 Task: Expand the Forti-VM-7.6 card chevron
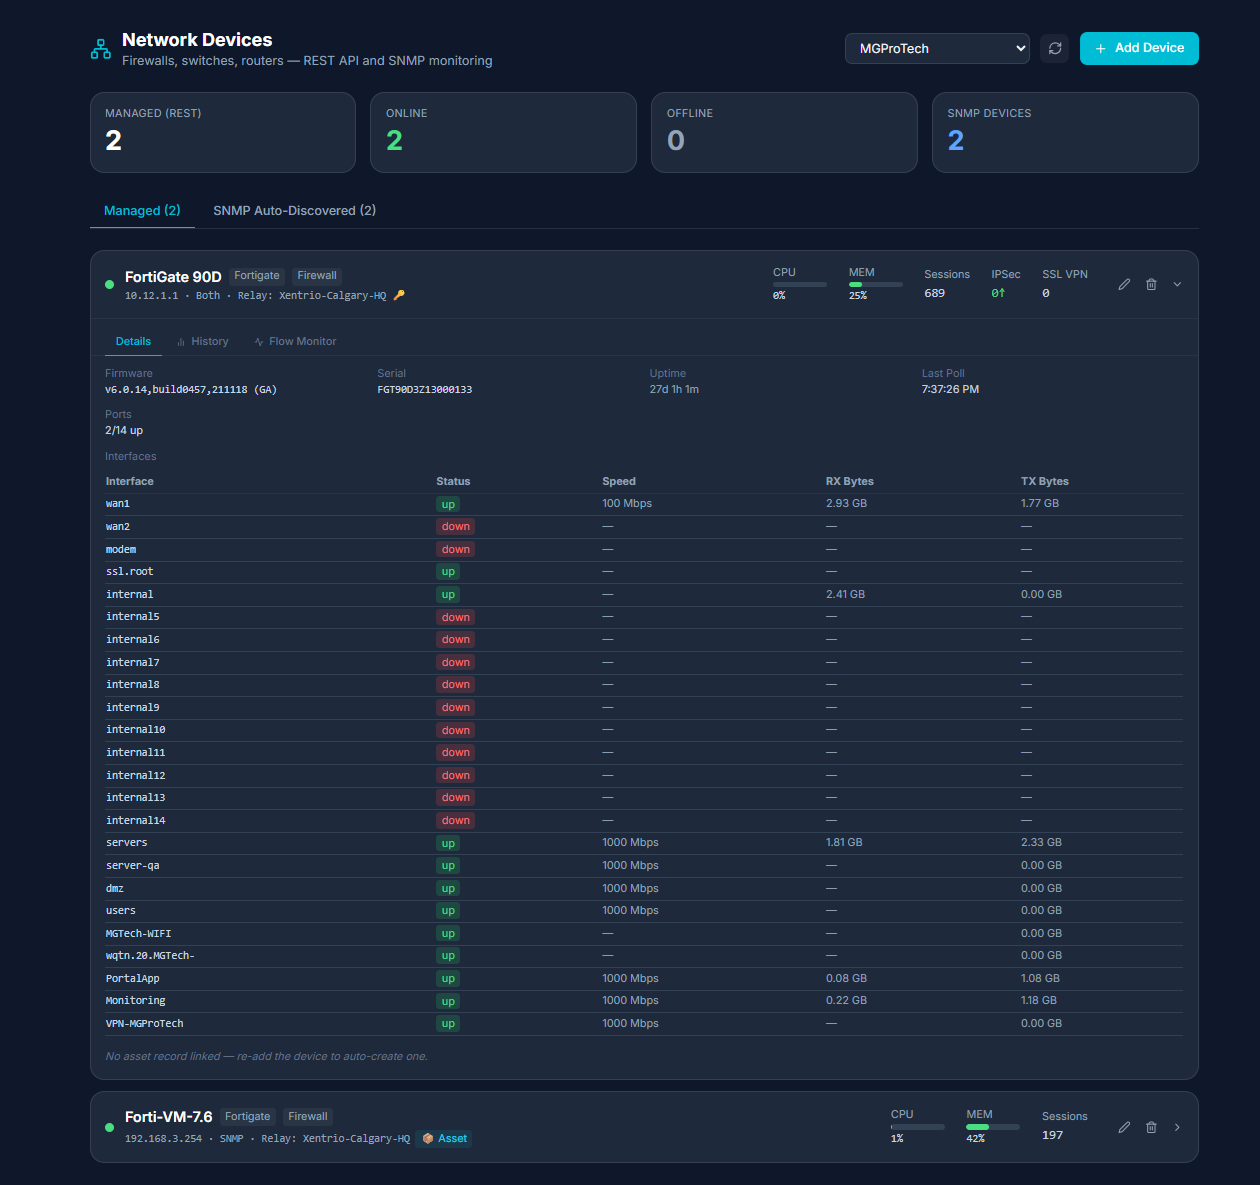click(x=1177, y=1127)
